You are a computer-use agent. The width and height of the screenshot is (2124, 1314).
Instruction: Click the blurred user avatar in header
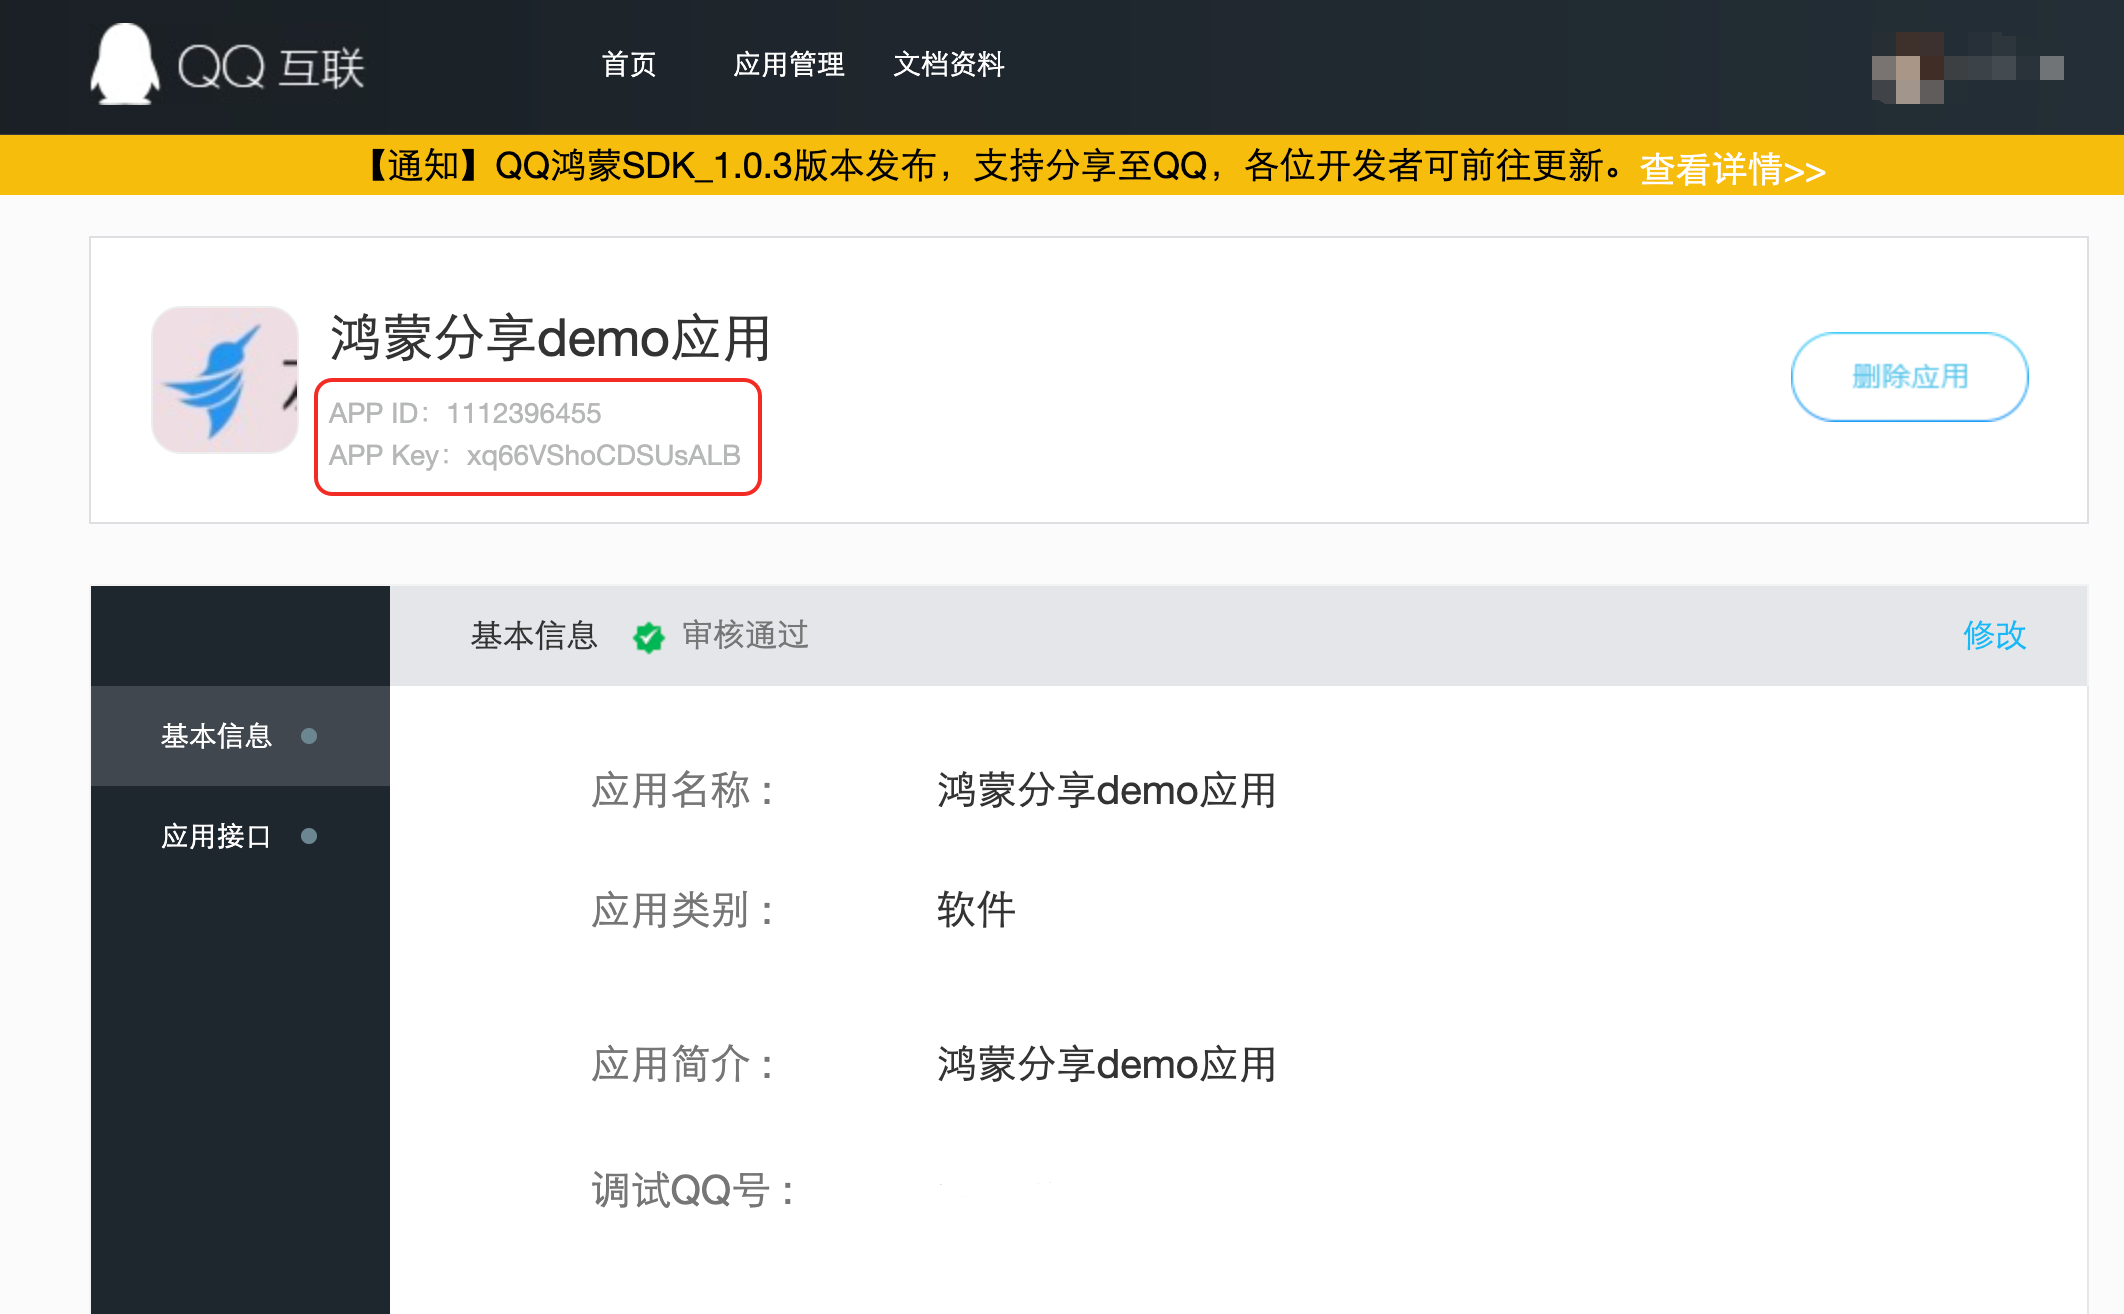(1908, 67)
